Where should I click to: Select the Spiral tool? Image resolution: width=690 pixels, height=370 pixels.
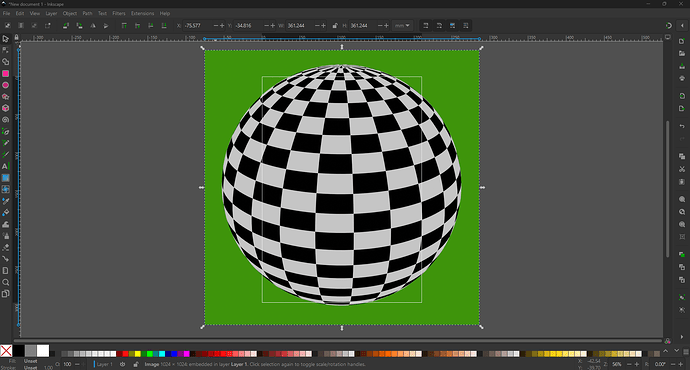pyautogui.click(x=5, y=120)
